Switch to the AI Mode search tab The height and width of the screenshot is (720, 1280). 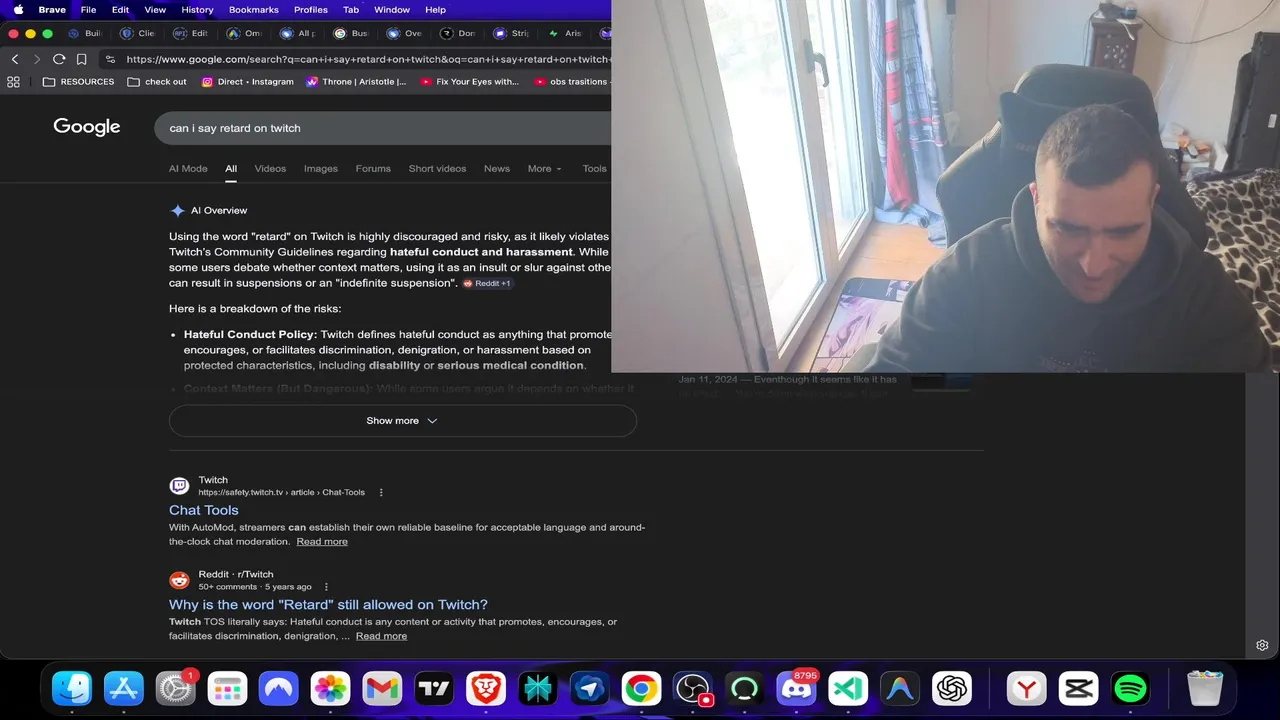coord(188,168)
